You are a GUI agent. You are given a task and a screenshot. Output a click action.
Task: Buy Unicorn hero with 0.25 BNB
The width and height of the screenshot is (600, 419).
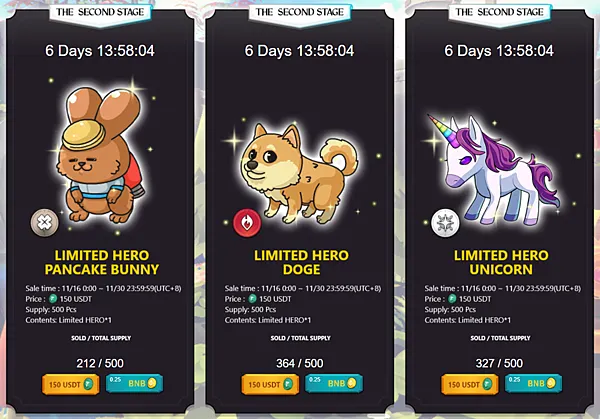tap(533, 383)
